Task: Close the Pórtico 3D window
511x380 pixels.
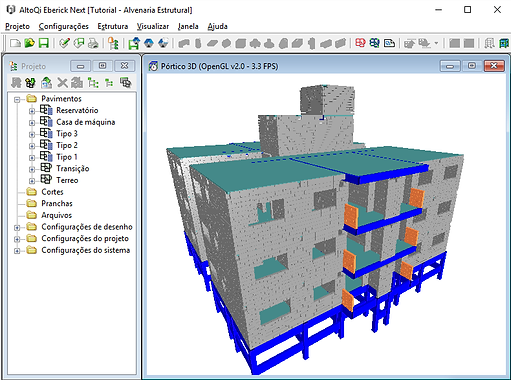Action: point(494,66)
